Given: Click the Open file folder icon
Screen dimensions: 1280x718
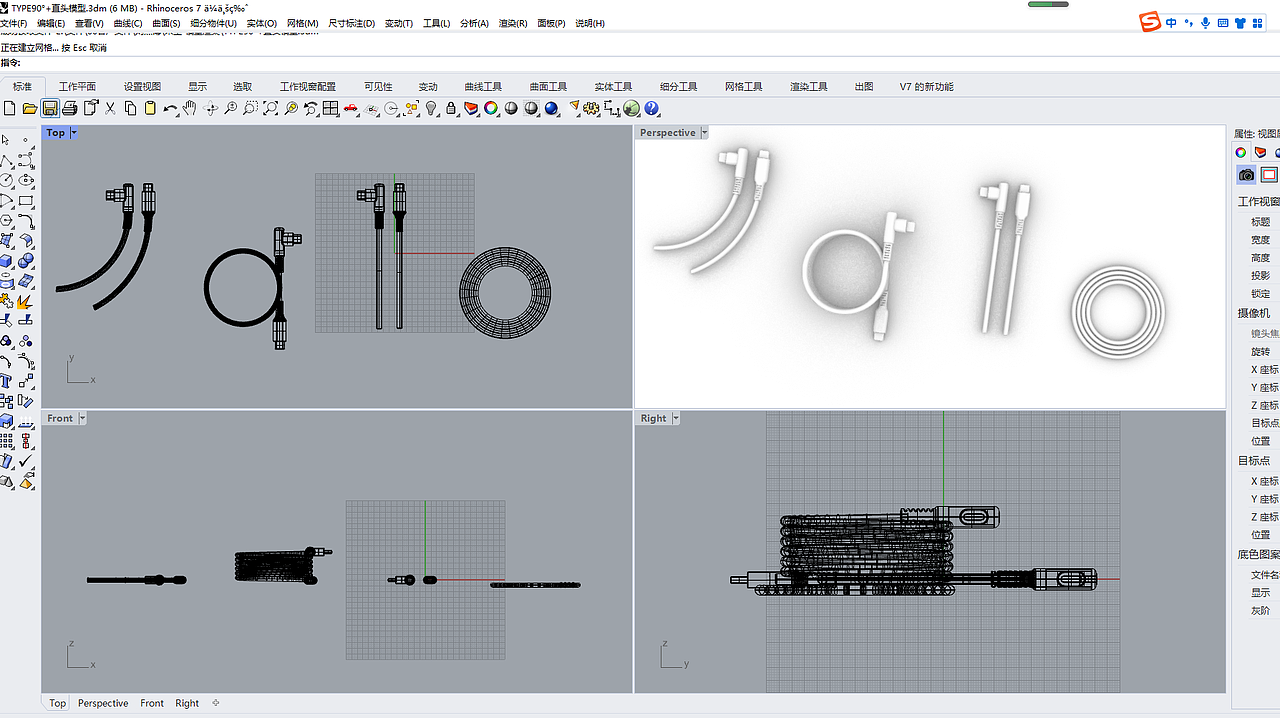Looking at the screenshot, I should pos(30,108).
